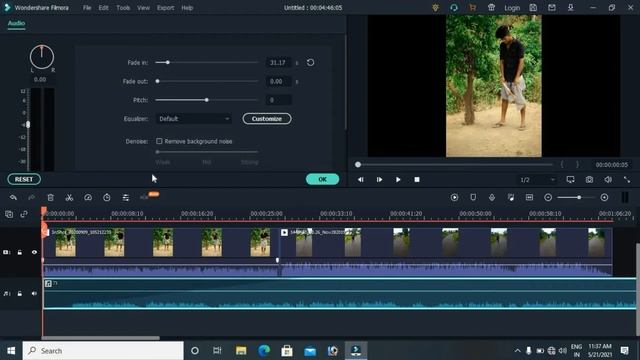Image resolution: width=640 pixels, height=360 pixels.
Task: Open the shopping cart icon
Action: (x=472, y=8)
